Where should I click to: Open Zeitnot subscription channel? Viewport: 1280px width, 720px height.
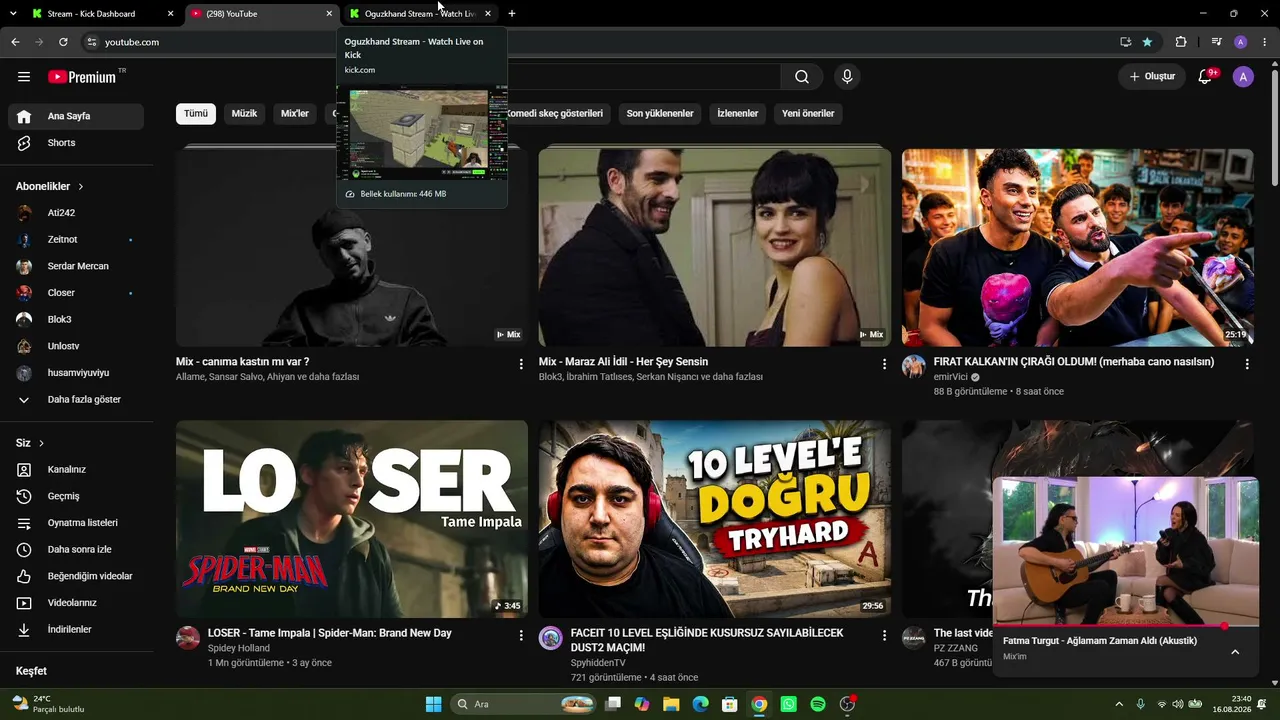tap(76, 240)
